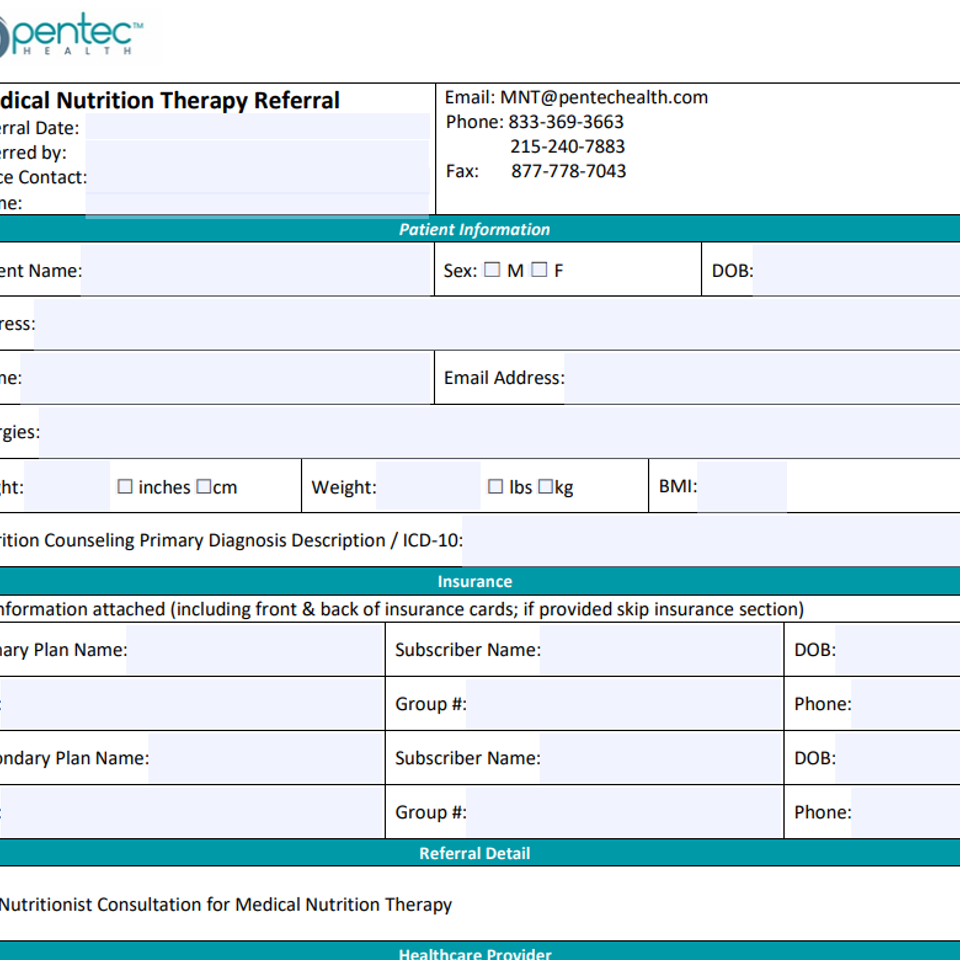Focus the Primary Plan Name field

click(255, 650)
